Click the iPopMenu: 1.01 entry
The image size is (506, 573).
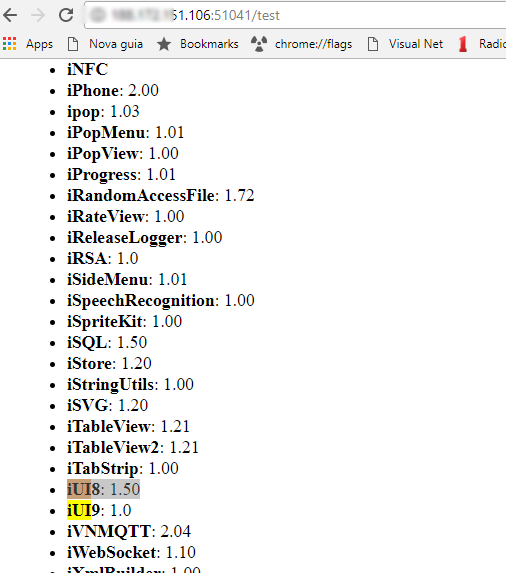[125, 132]
